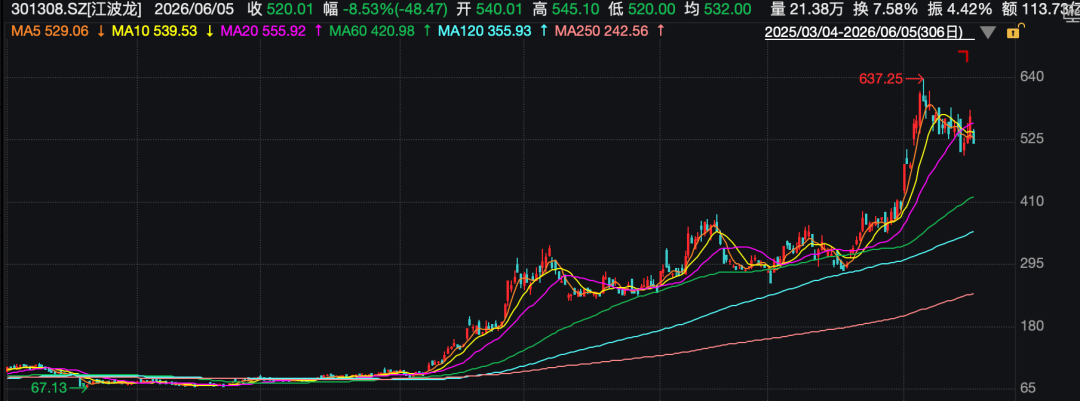
Task: Click the 67.13 low price arrow marker
Action: coord(60,388)
